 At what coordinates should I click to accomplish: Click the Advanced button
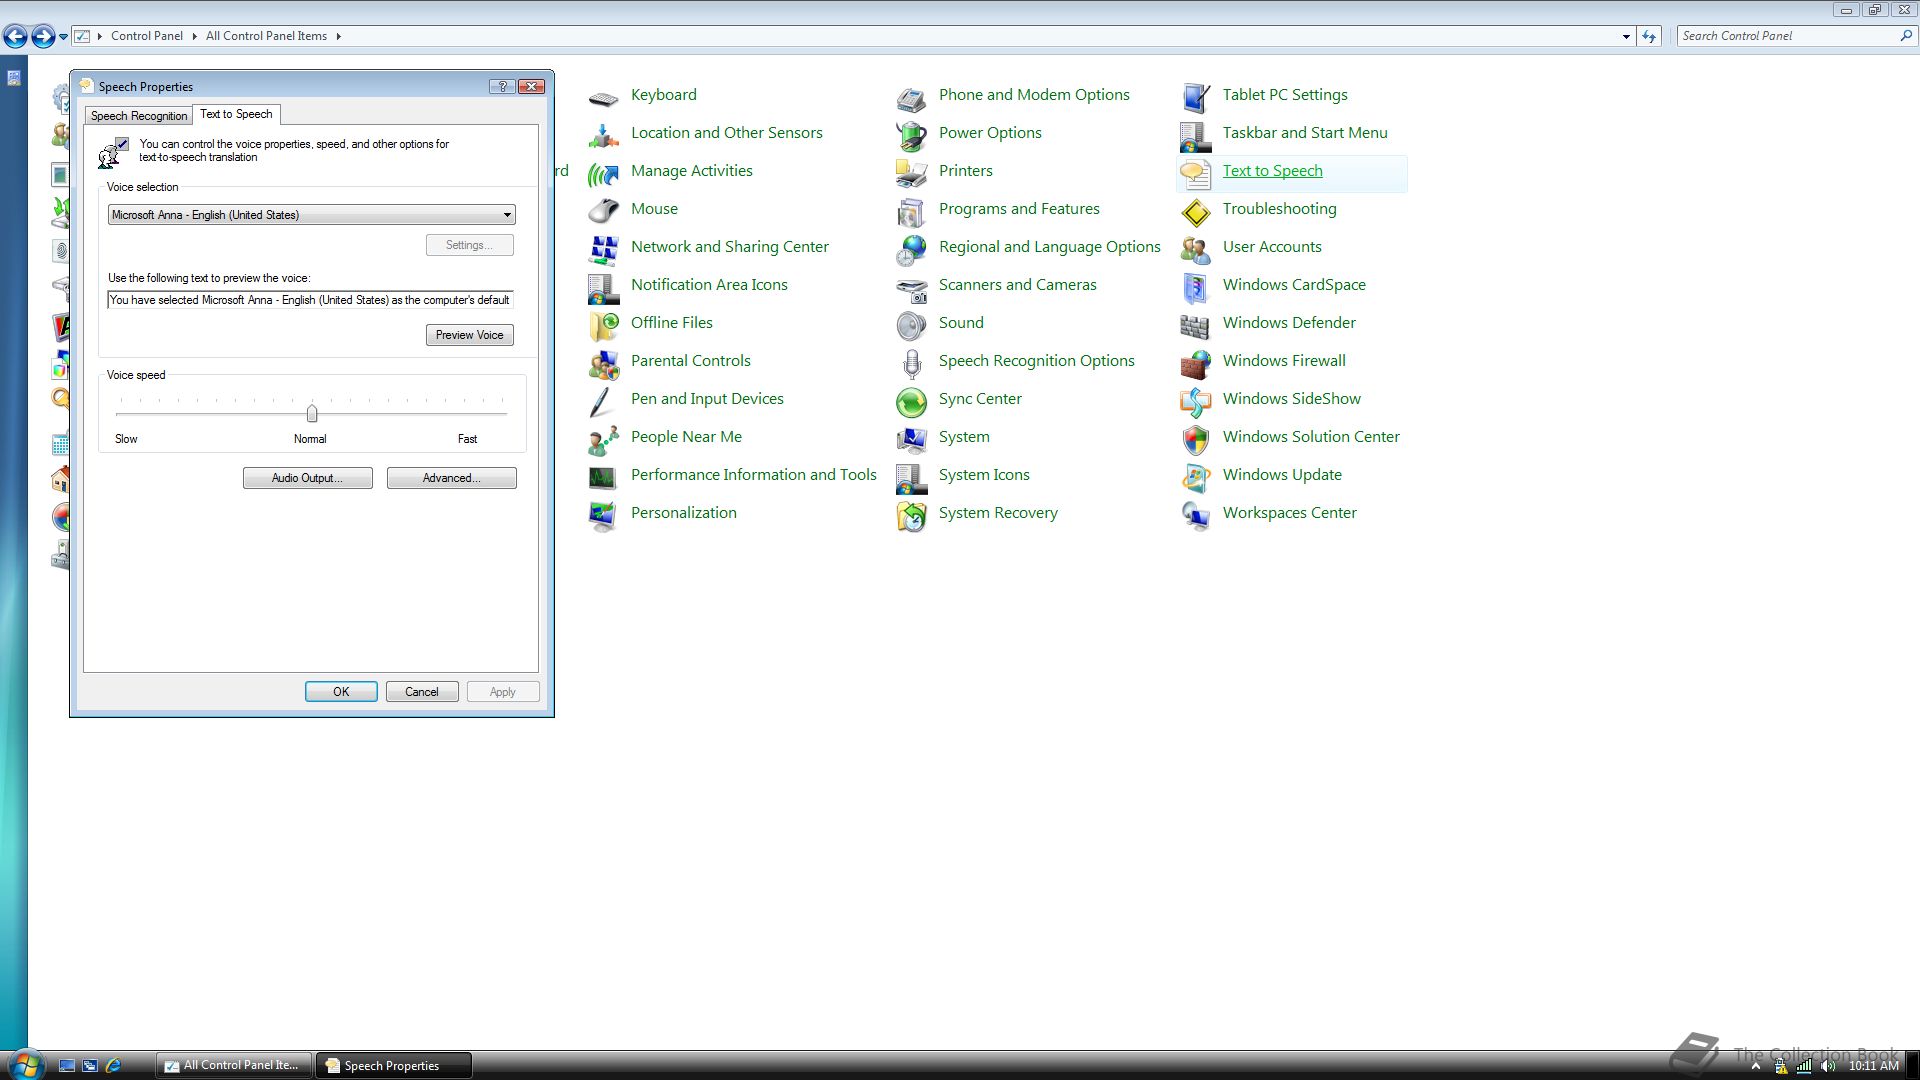coord(451,478)
